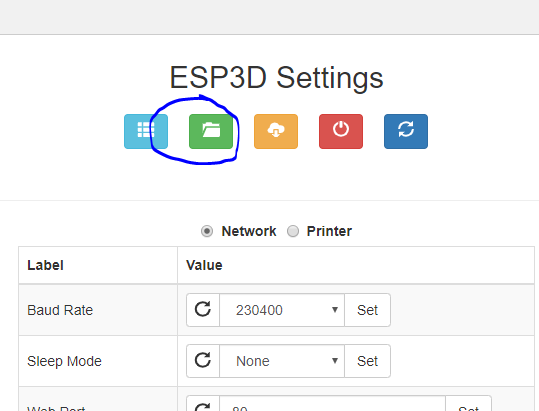Click the ESP3D Settings heading
Viewport: 539px width, 411px height.
pos(276,78)
